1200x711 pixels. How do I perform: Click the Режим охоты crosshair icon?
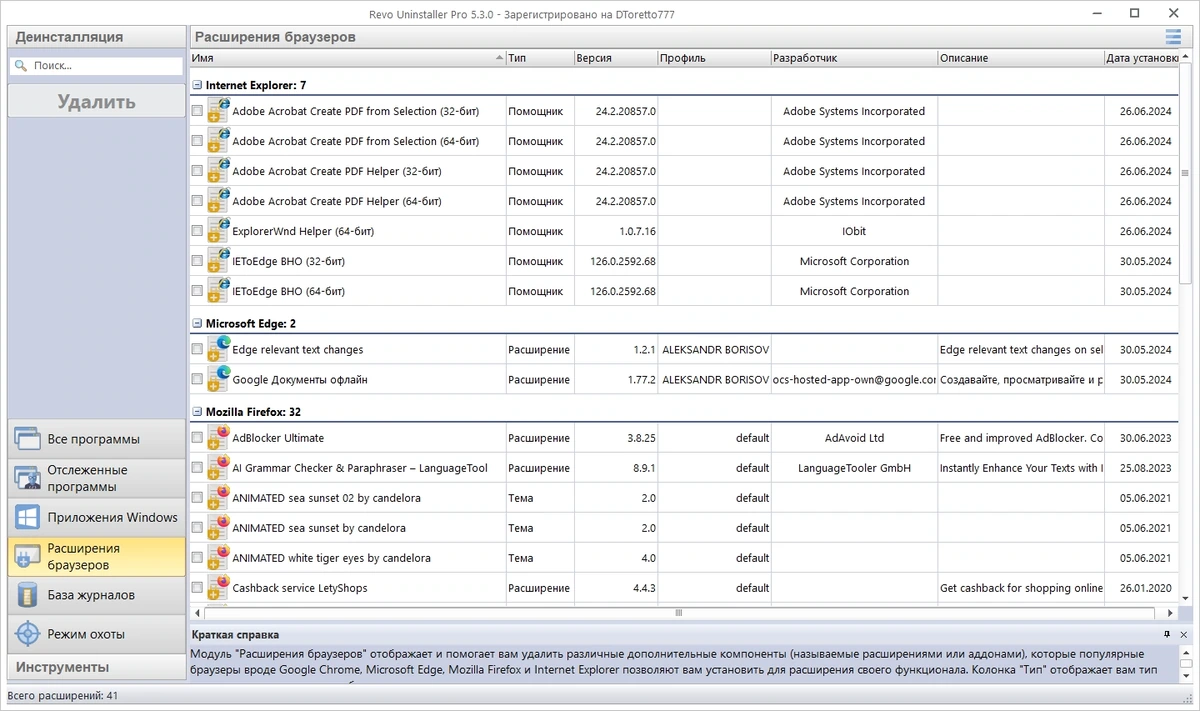[x=27, y=634]
